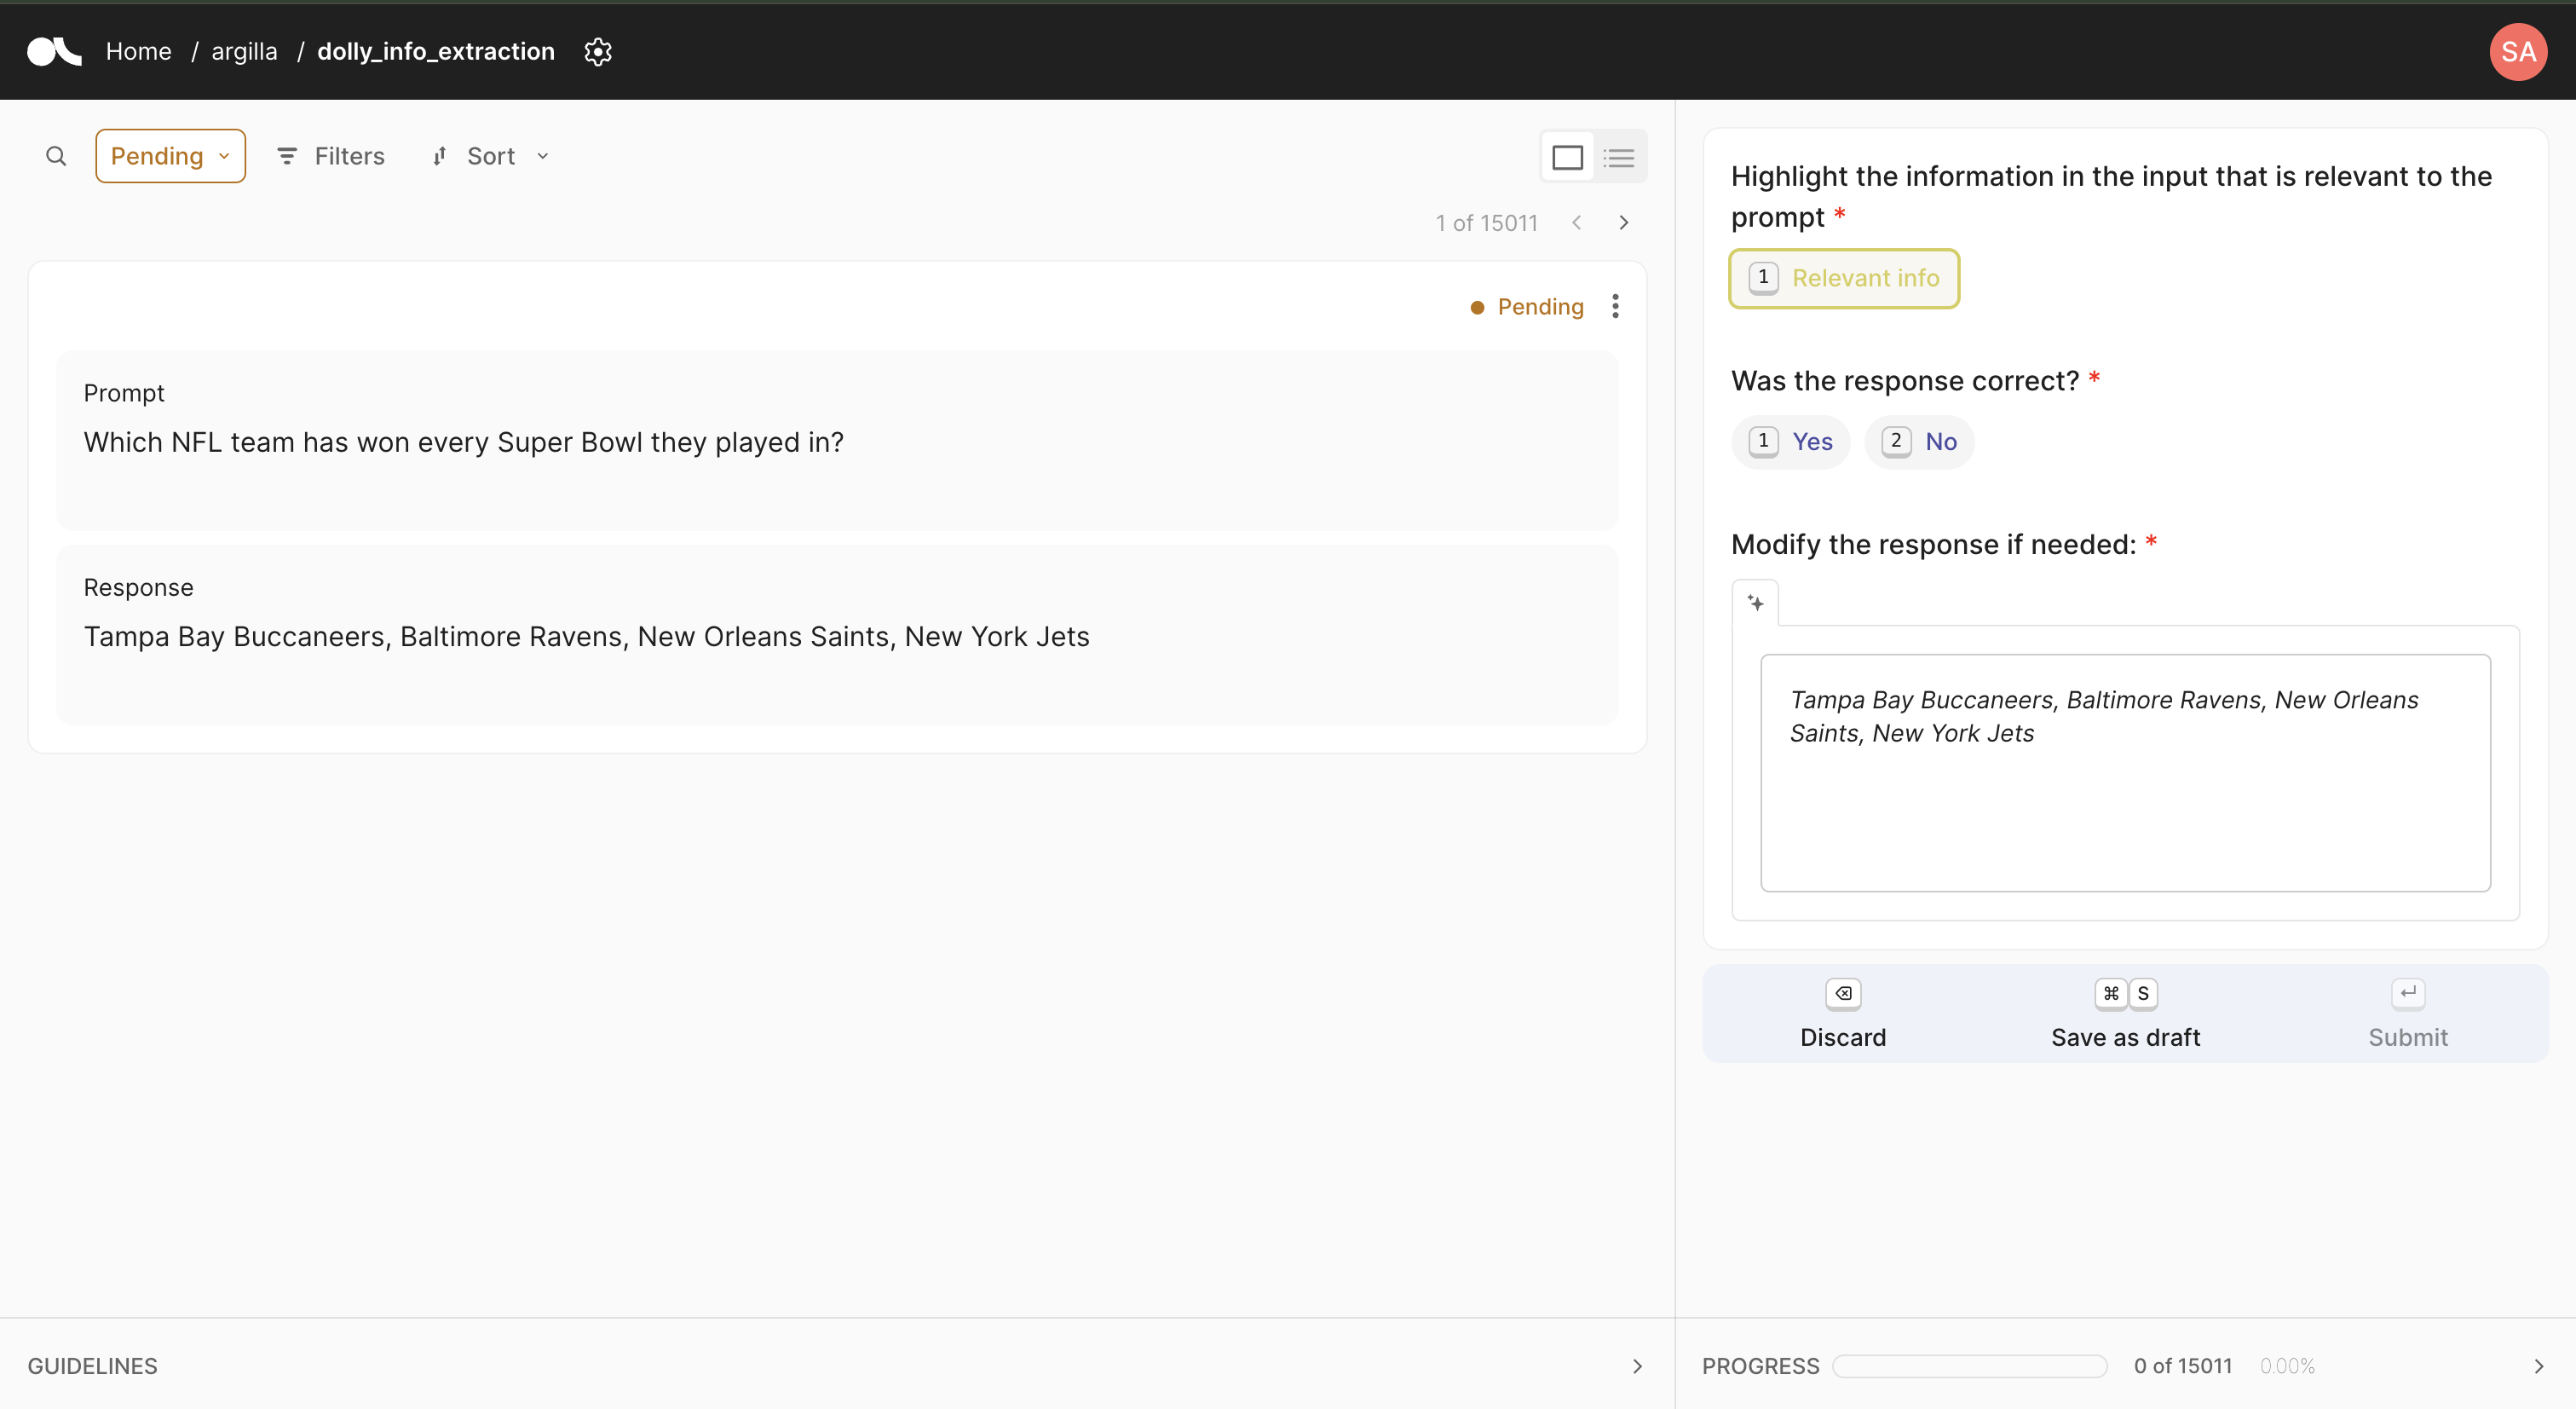Viewport: 2576px width, 1409px height.
Task: Select the Relevant info label
Action: (x=1843, y=278)
